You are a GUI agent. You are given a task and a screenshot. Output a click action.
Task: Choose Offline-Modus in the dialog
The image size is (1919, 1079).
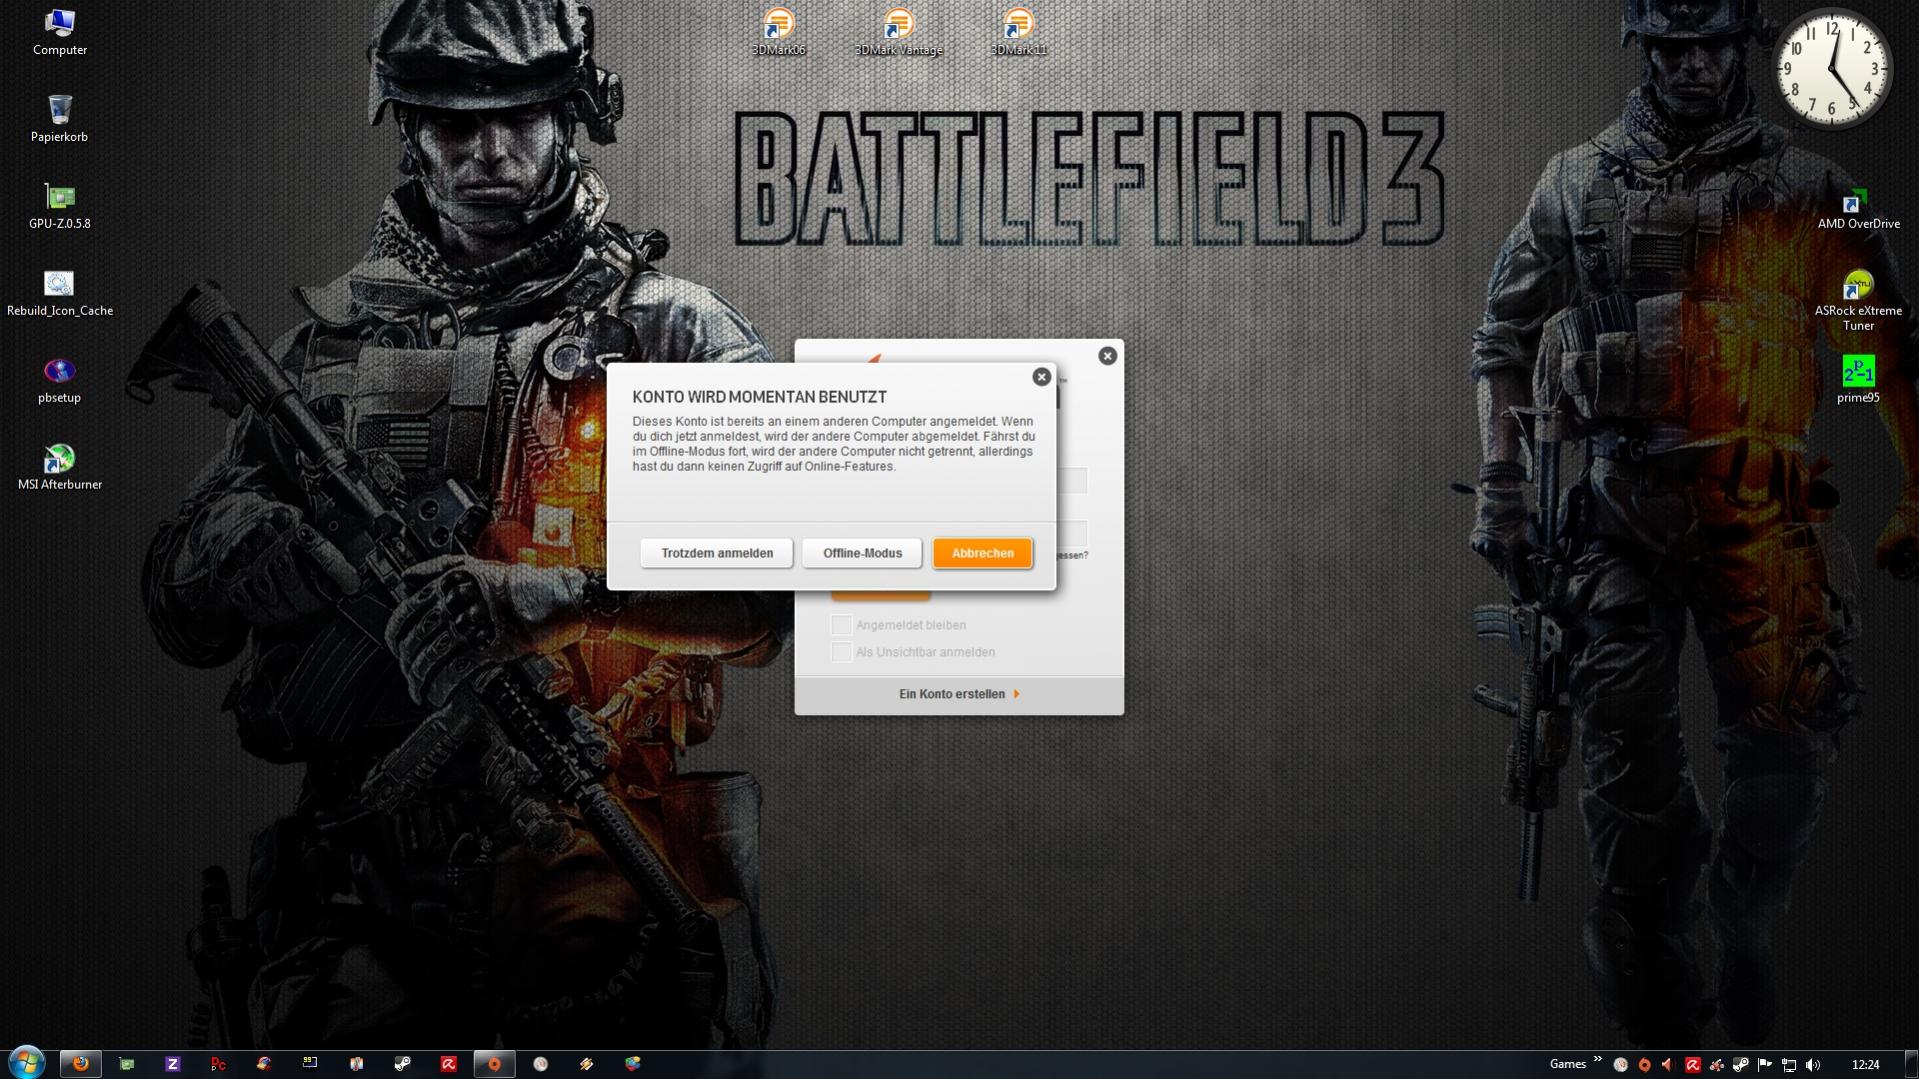click(x=862, y=553)
